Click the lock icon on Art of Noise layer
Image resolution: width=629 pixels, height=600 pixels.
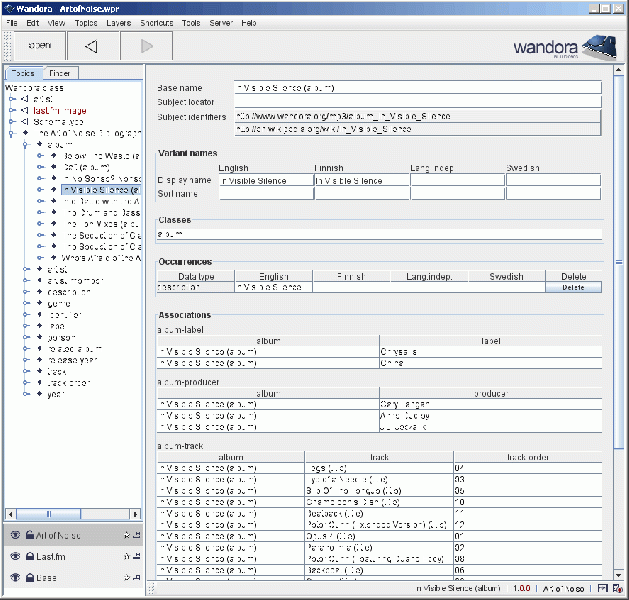[x=30, y=536]
